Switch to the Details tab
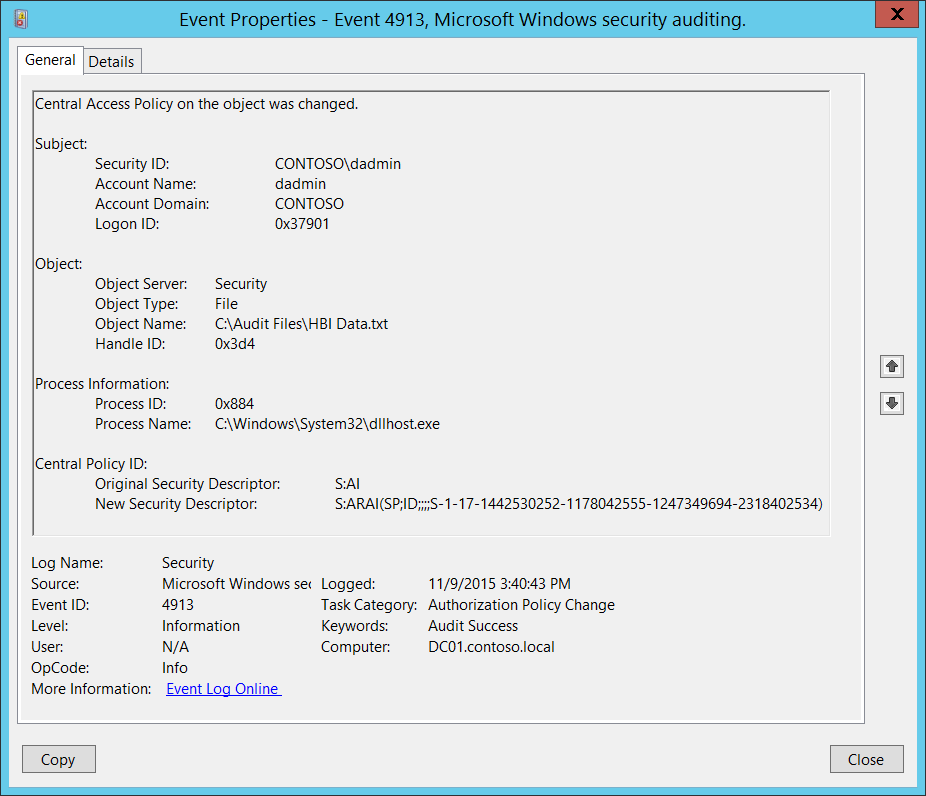 (x=111, y=61)
